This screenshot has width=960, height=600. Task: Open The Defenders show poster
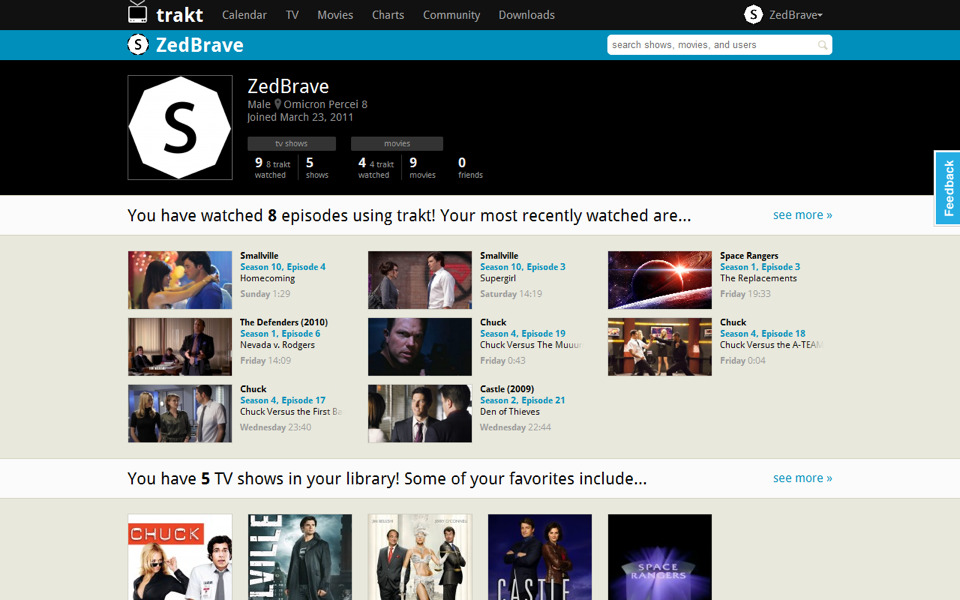[x=420, y=557]
